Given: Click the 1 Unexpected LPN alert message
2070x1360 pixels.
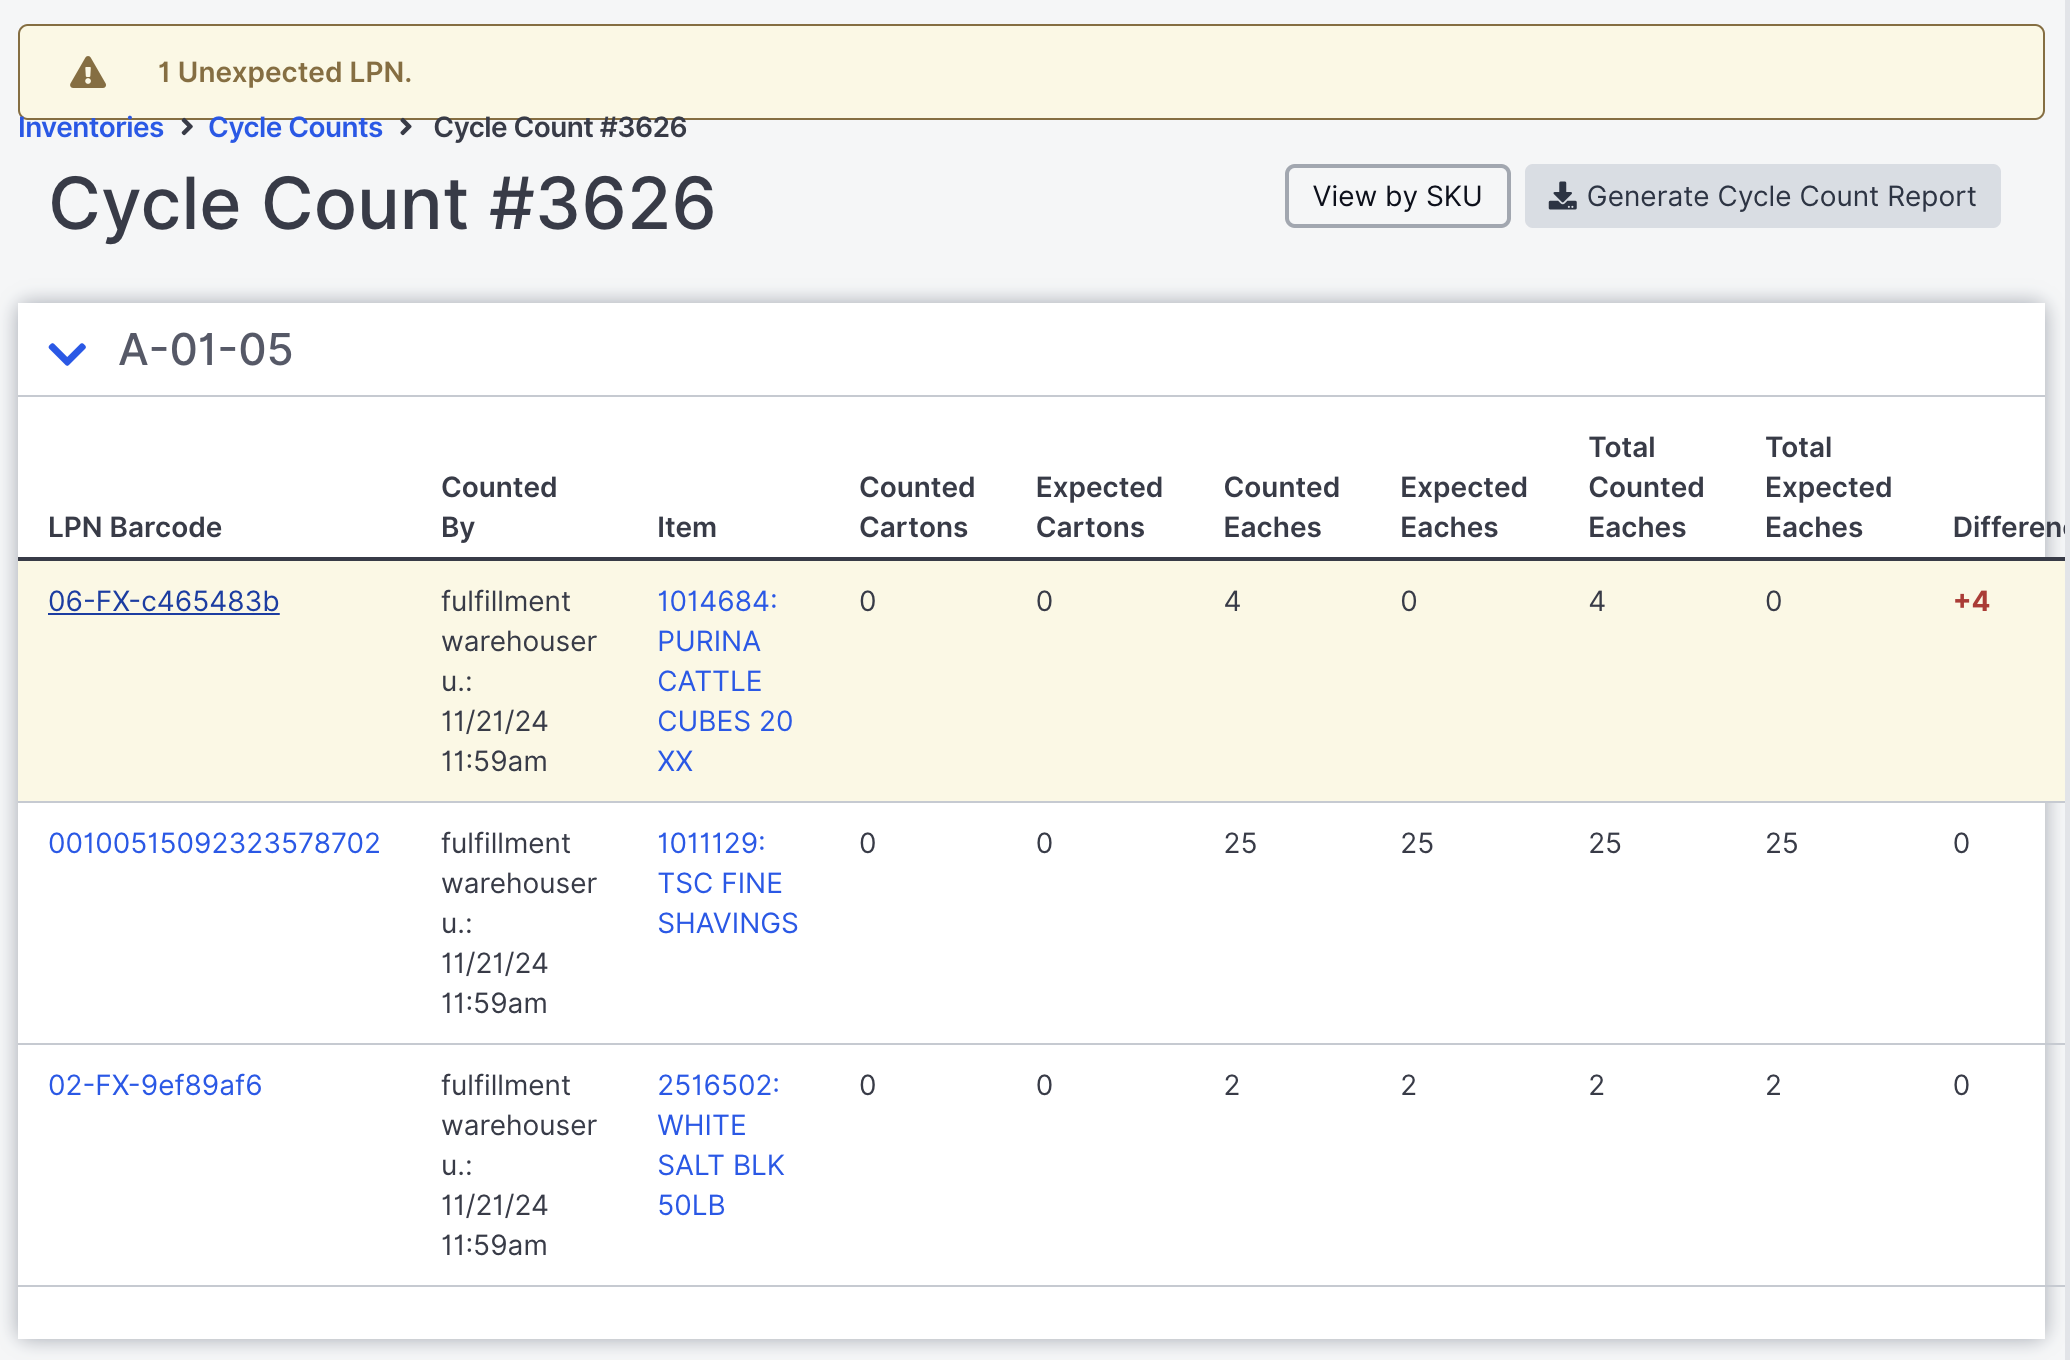Looking at the screenshot, I should click(x=284, y=71).
